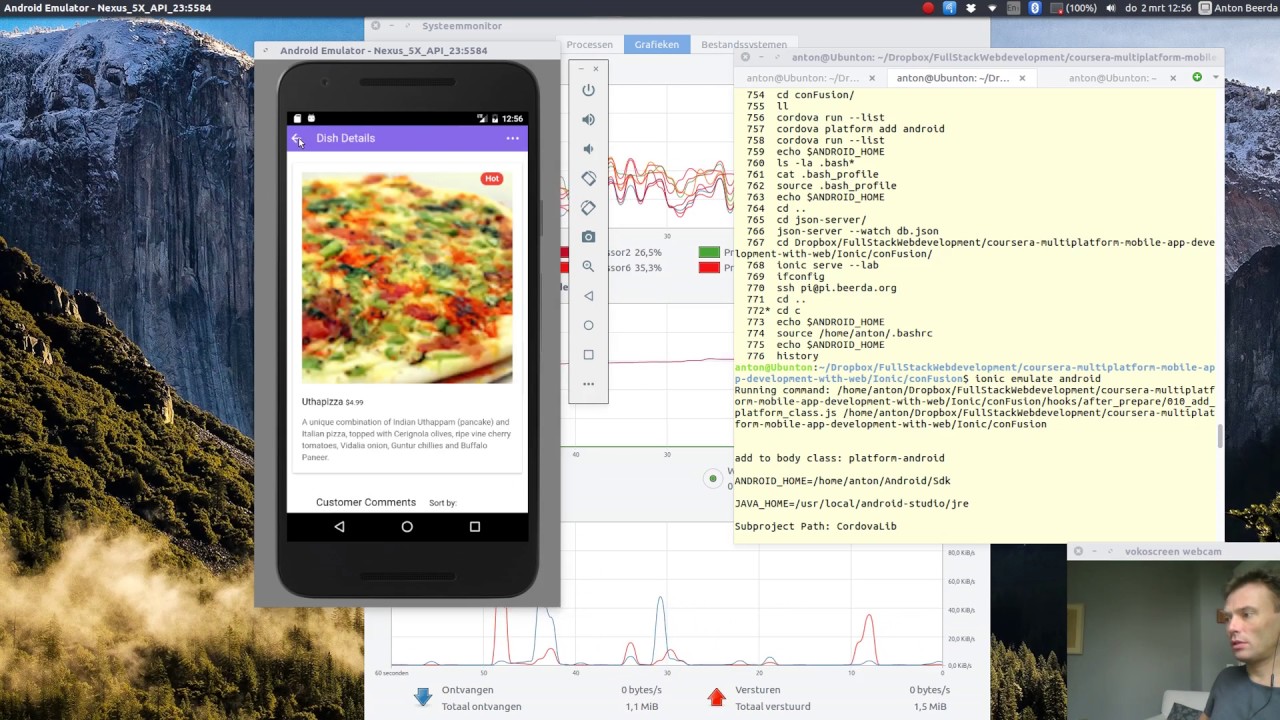Close the third terminal tab
Image resolution: width=1280 pixels, height=720 pixels.
pyautogui.click(x=1174, y=78)
